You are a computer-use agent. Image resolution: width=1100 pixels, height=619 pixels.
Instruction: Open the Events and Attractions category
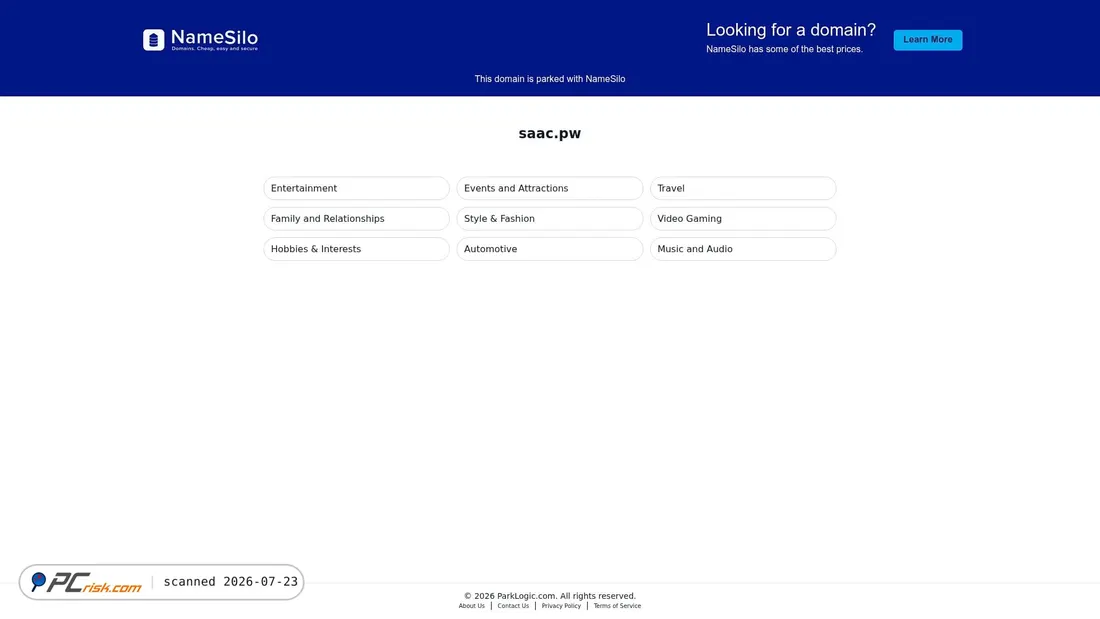[x=549, y=188]
